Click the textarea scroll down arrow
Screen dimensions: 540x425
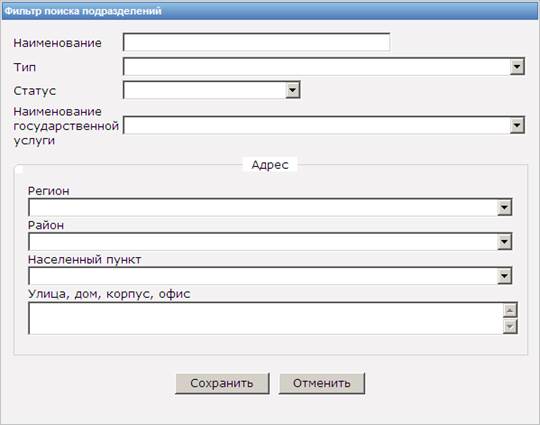510,326
